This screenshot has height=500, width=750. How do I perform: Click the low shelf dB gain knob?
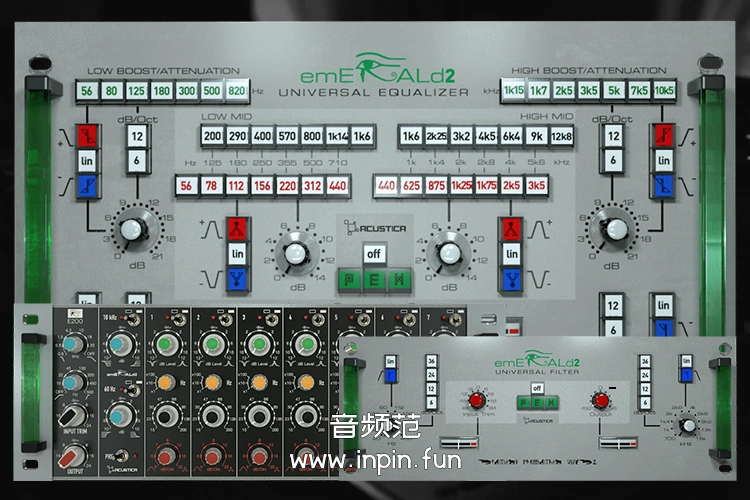(132, 230)
